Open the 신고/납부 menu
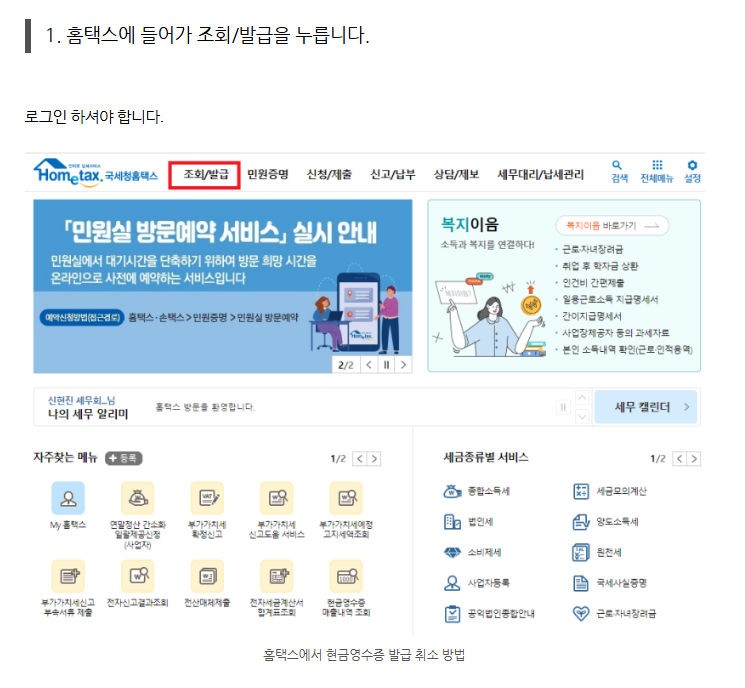The width and height of the screenshot is (745, 688). [393, 174]
